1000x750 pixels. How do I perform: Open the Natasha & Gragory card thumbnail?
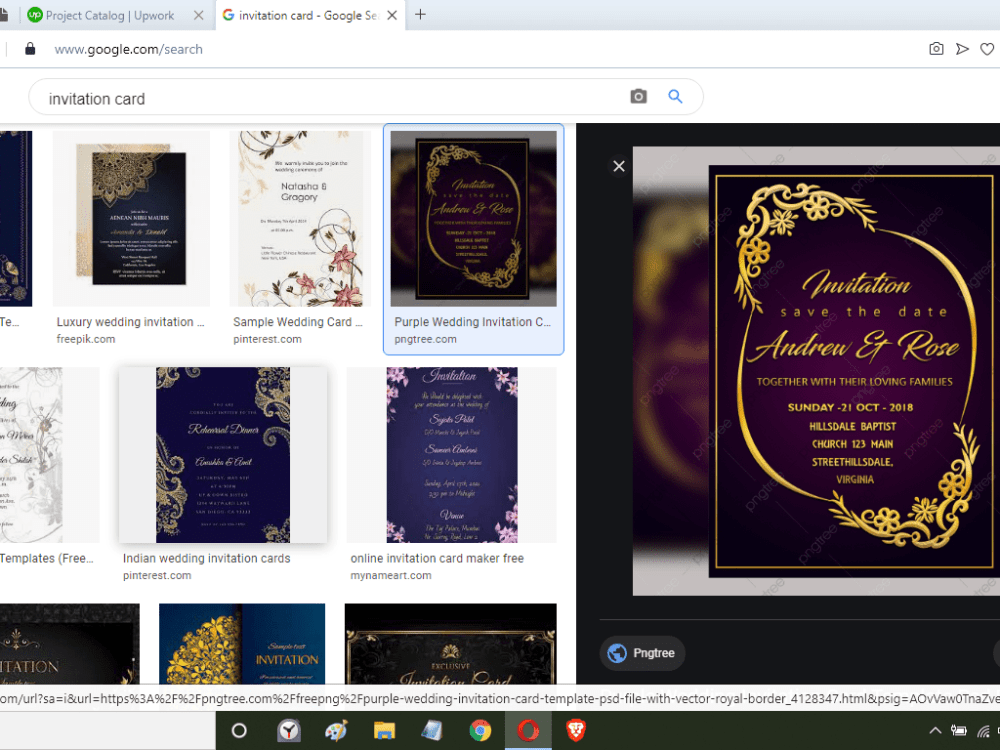coord(300,218)
